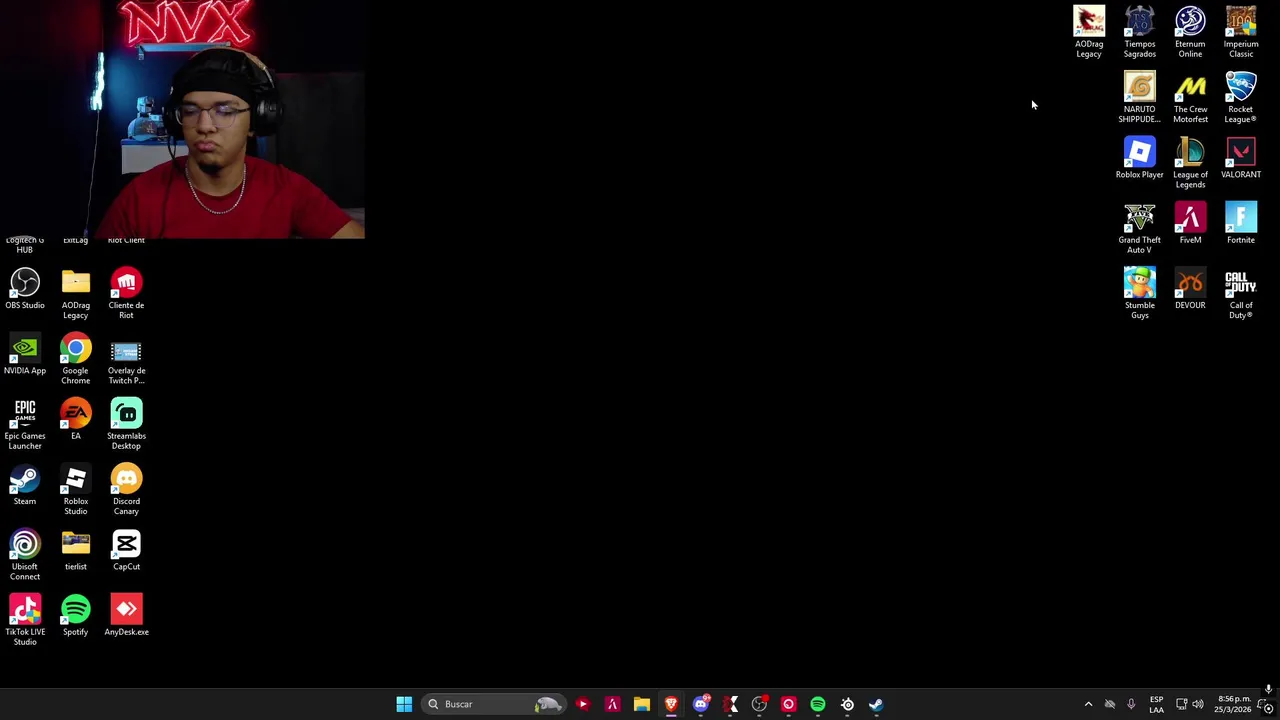The width and height of the screenshot is (1280, 720).
Task: Open Spotify from the taskbar
Action: tap(818, 704)
